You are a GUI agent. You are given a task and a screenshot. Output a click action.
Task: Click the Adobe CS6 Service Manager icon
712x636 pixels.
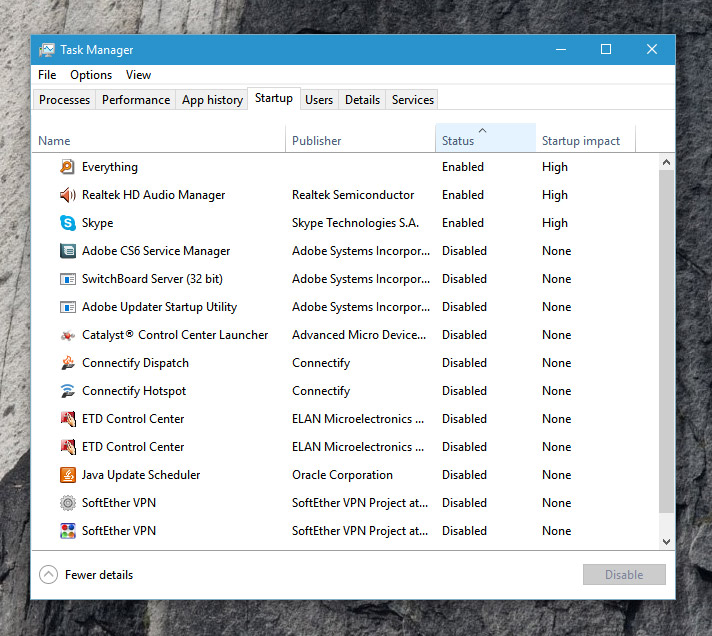click(x=67, y=251)
